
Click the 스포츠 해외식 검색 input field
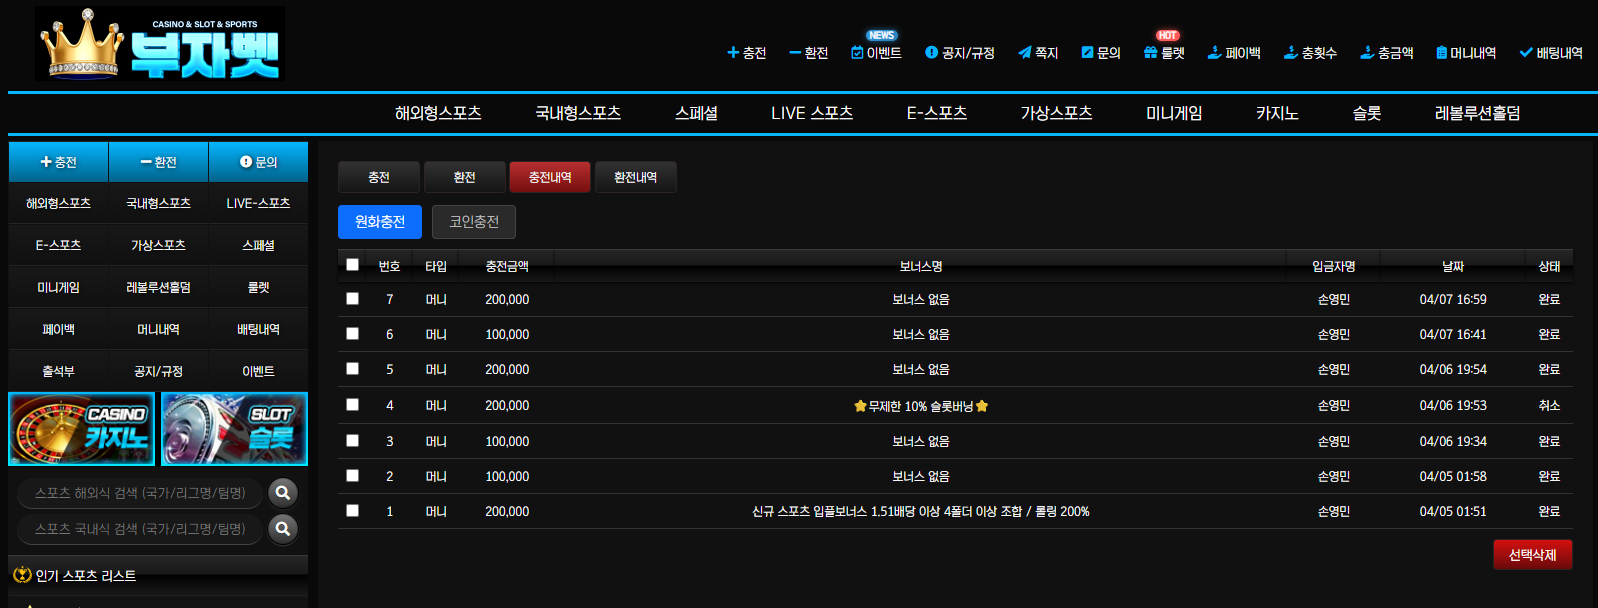[140, 493]
